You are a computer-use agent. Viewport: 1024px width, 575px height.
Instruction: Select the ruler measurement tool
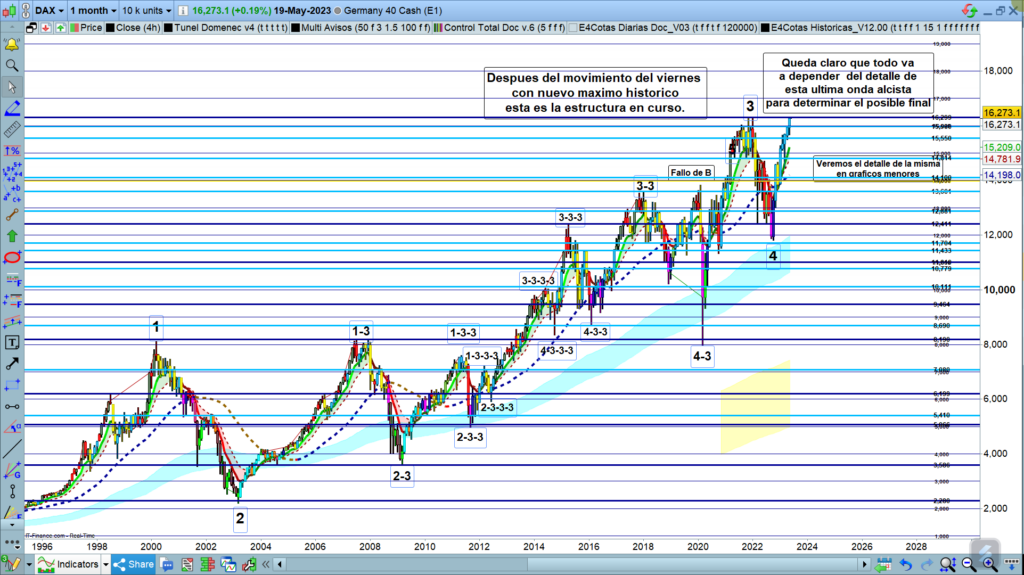click(x=12, y=129)
